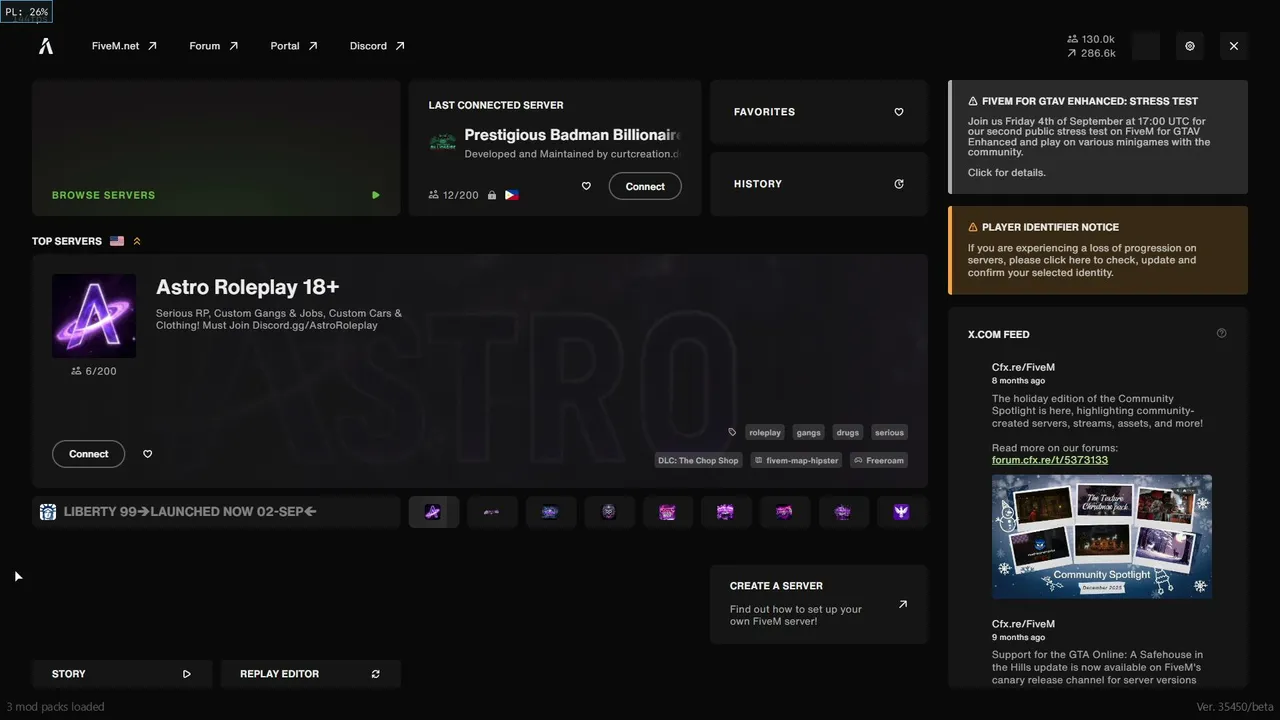Click the fivem-map-hipster badge

pyautogui.click(x=796, y=461)
